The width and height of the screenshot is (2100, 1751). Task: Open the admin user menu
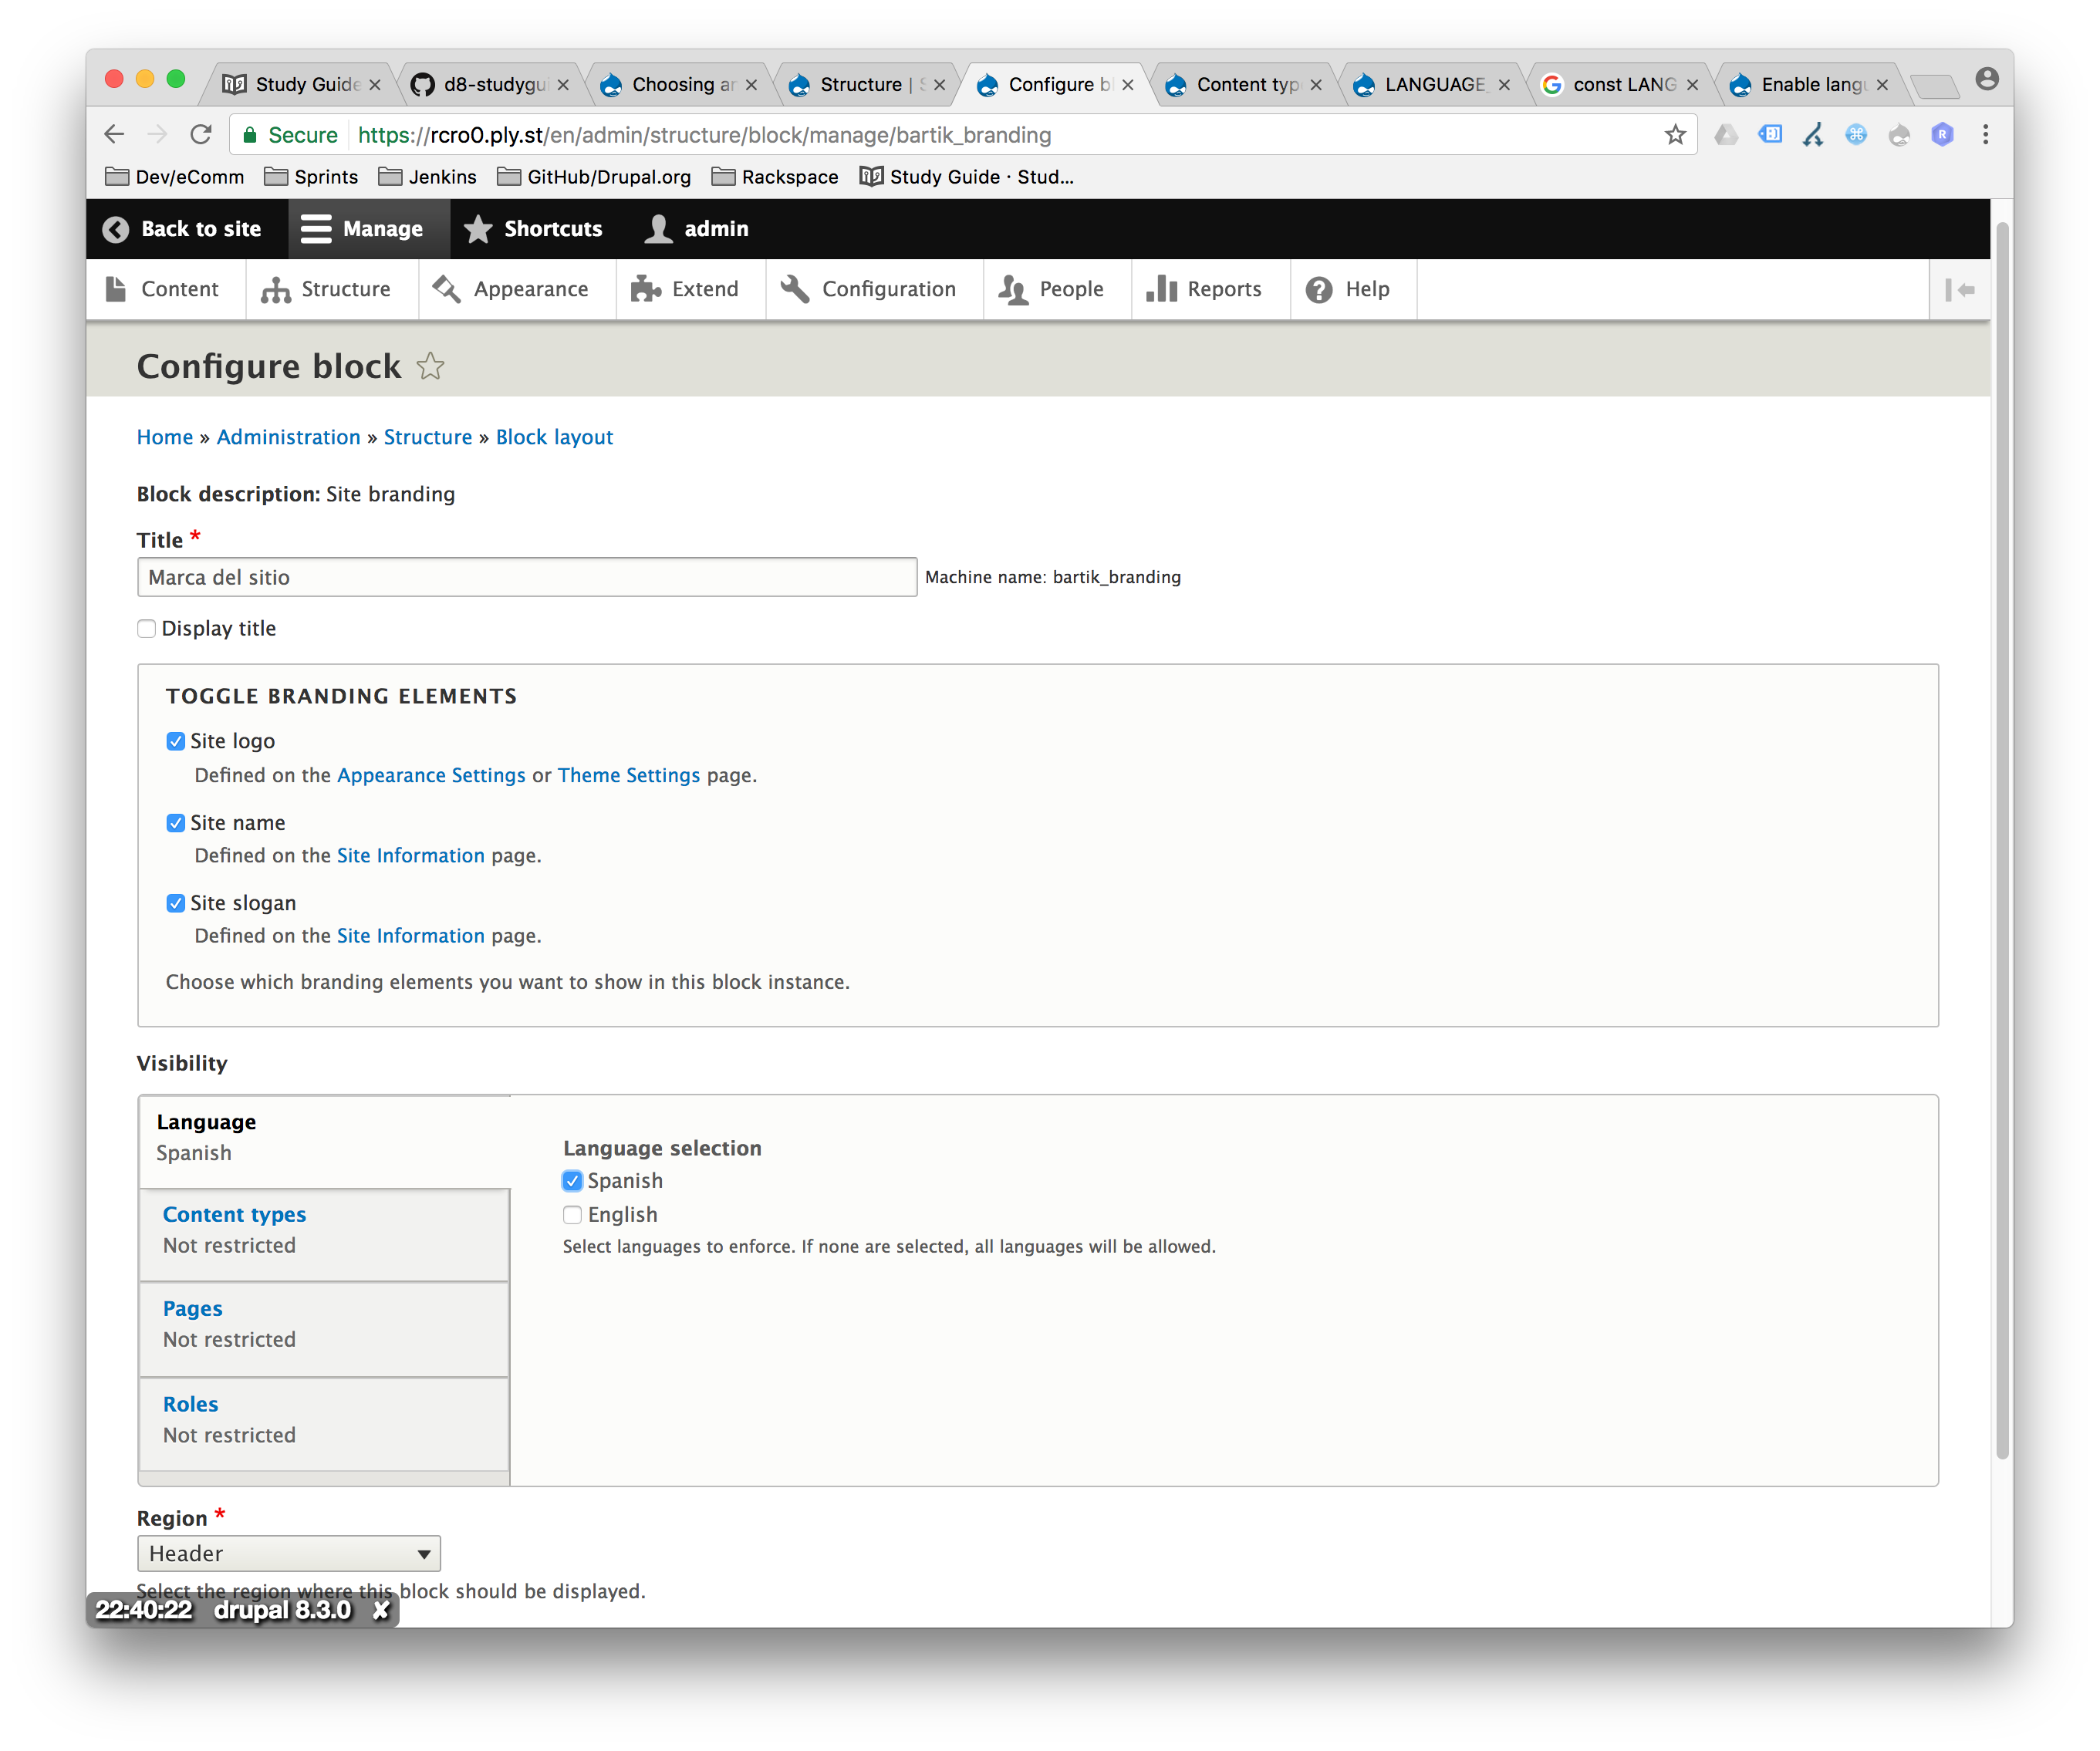[698, 229]
